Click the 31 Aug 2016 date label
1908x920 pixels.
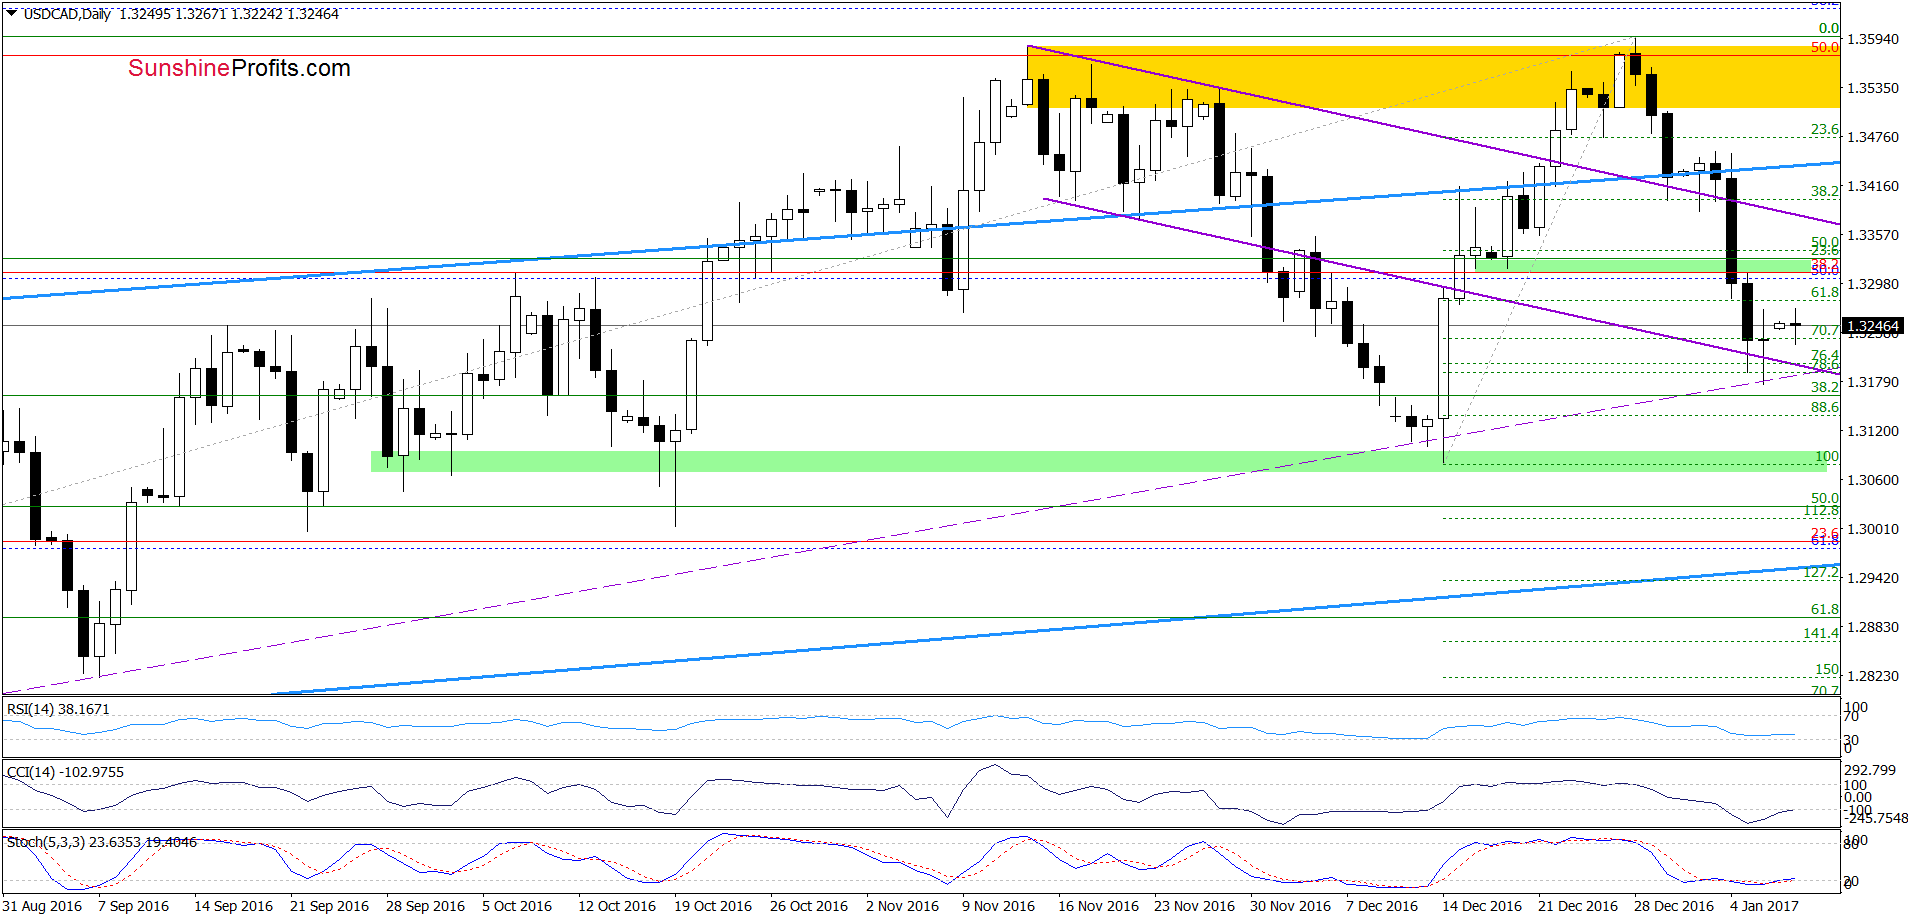(x=43, y=906)
